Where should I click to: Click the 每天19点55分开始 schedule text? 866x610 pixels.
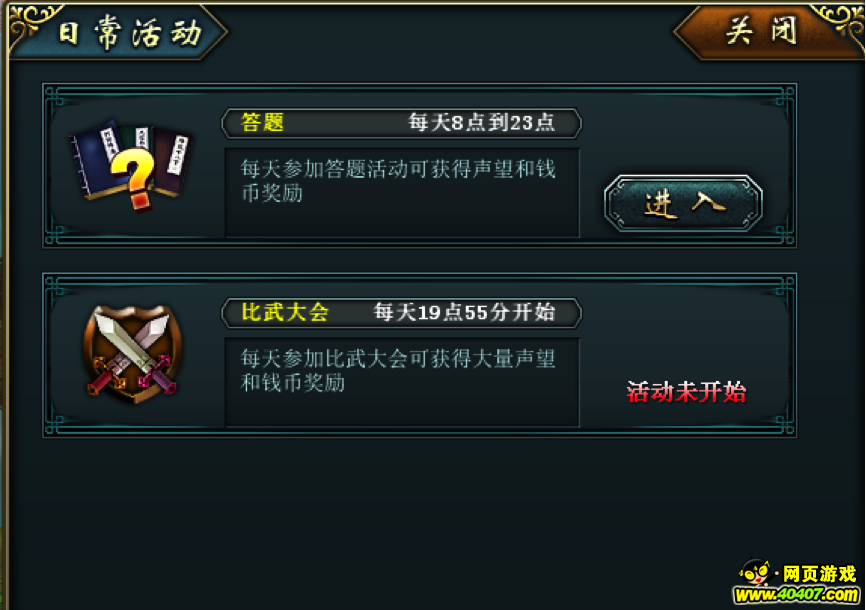[464, 312]
